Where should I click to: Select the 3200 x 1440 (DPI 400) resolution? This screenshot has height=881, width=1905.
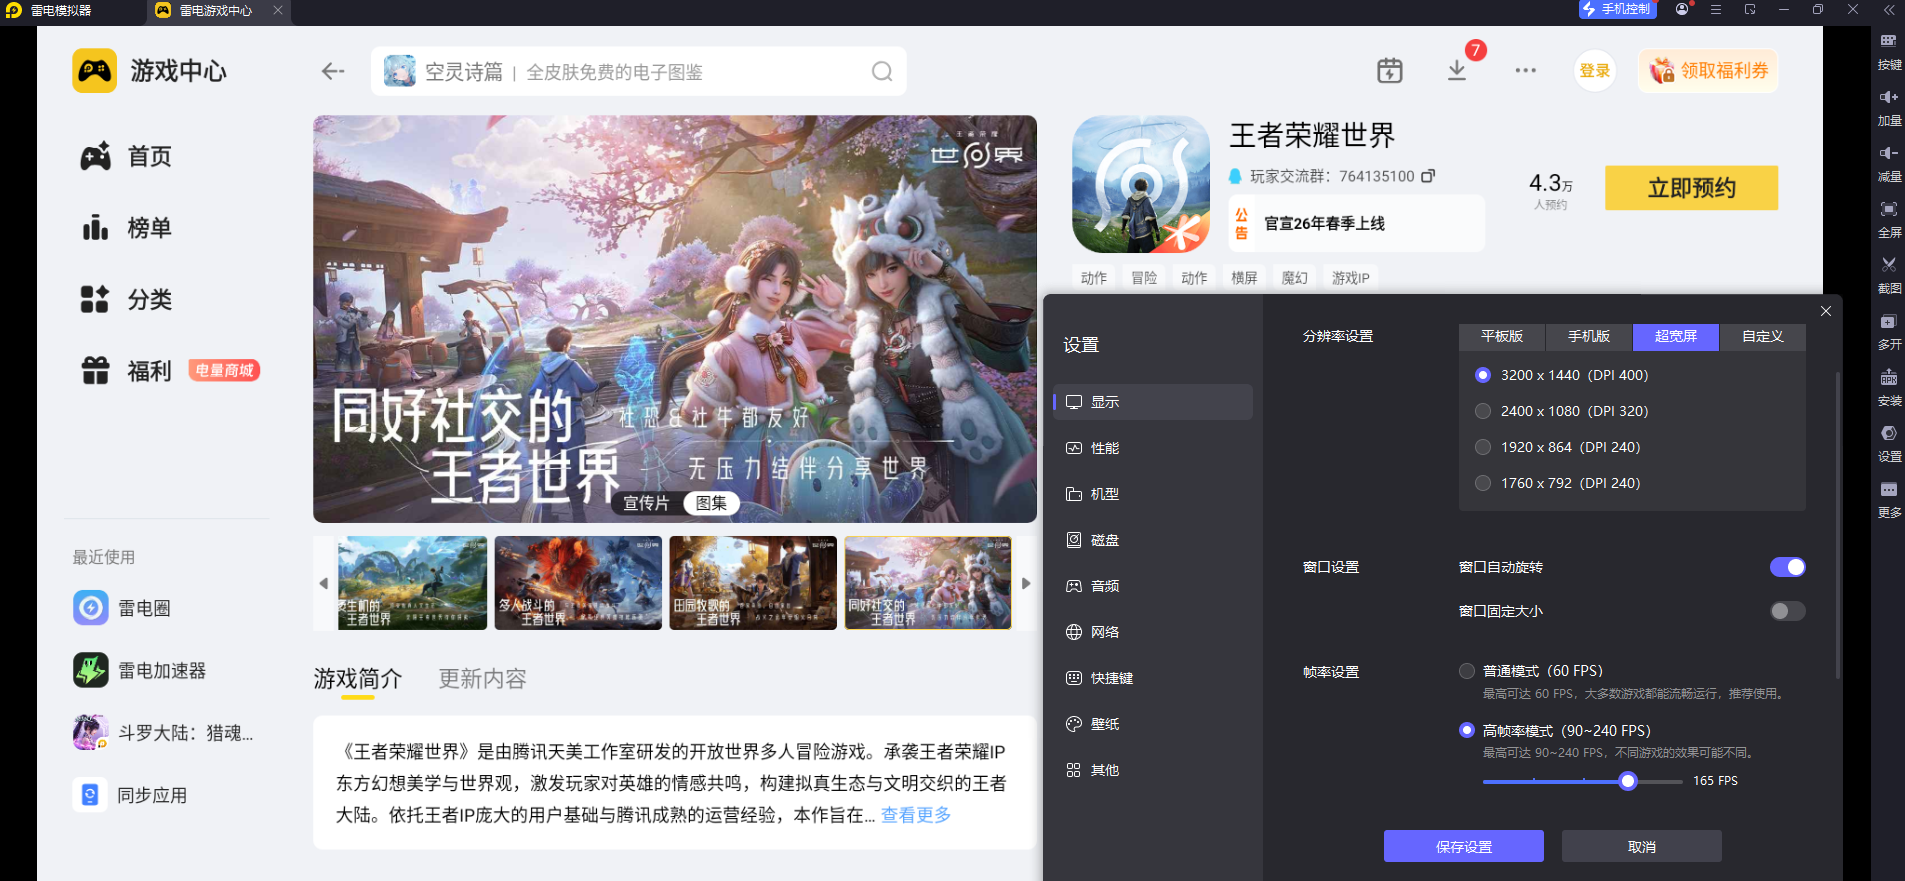point(1483,375)
